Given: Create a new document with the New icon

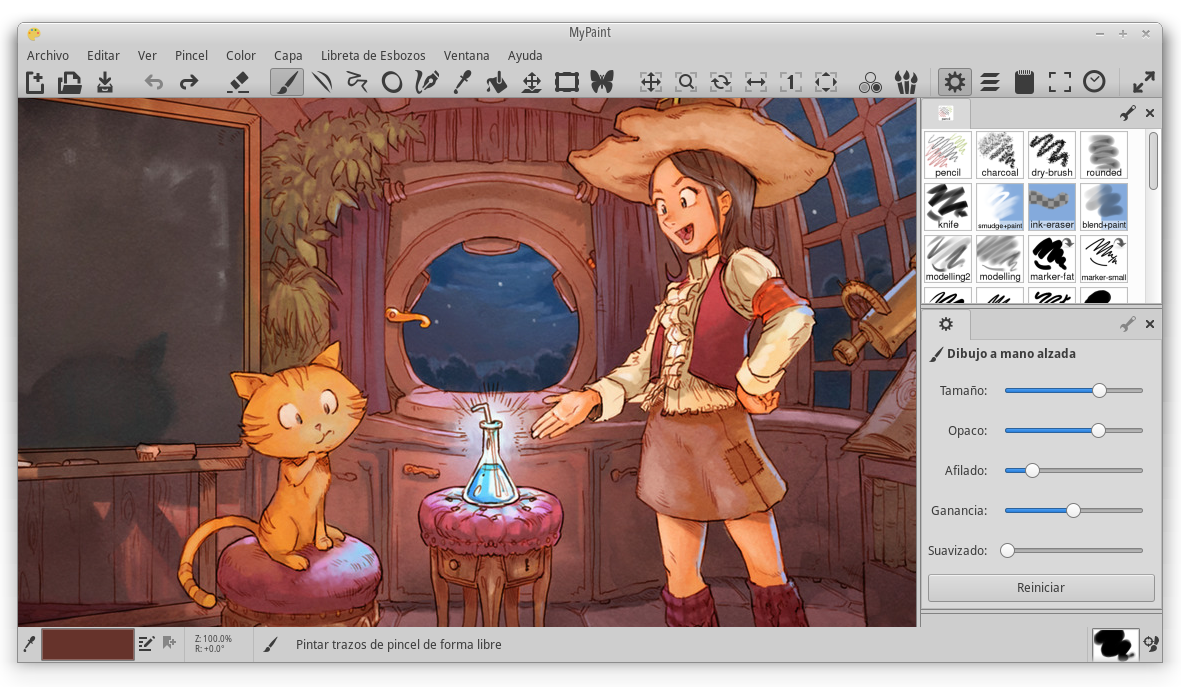Looking at the screenshot, I should point(35,82).
